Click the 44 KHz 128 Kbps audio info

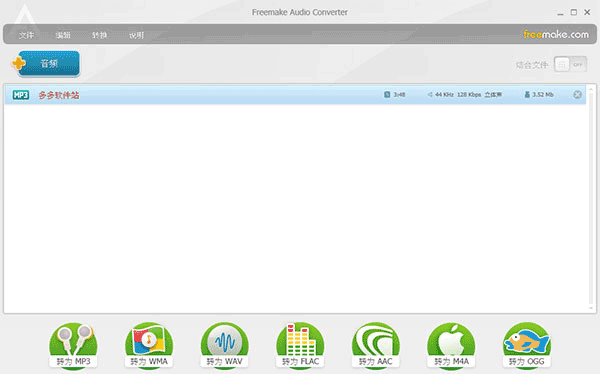click(x=465, y=95)
